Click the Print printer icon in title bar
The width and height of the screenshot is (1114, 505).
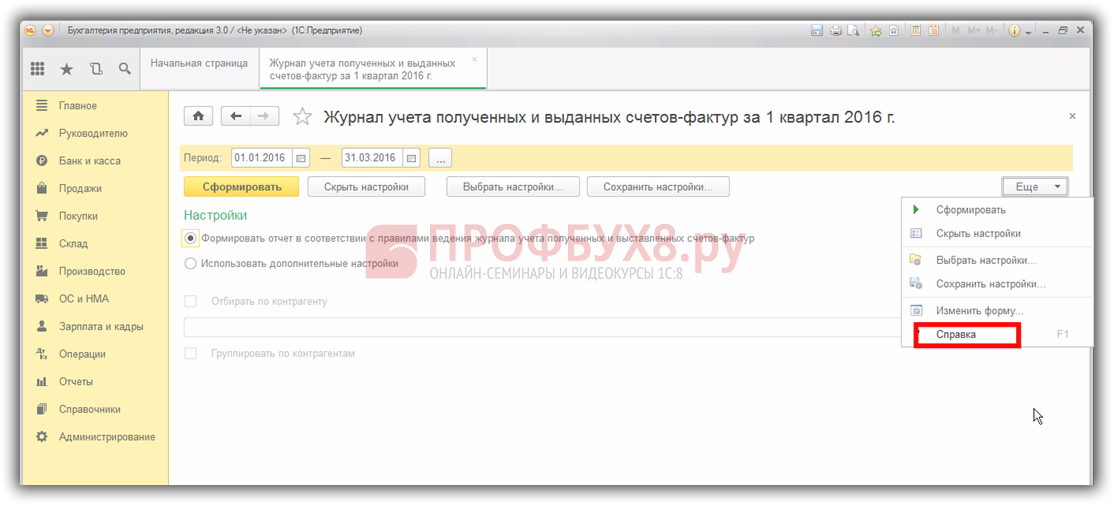click(x=836, y=31)
